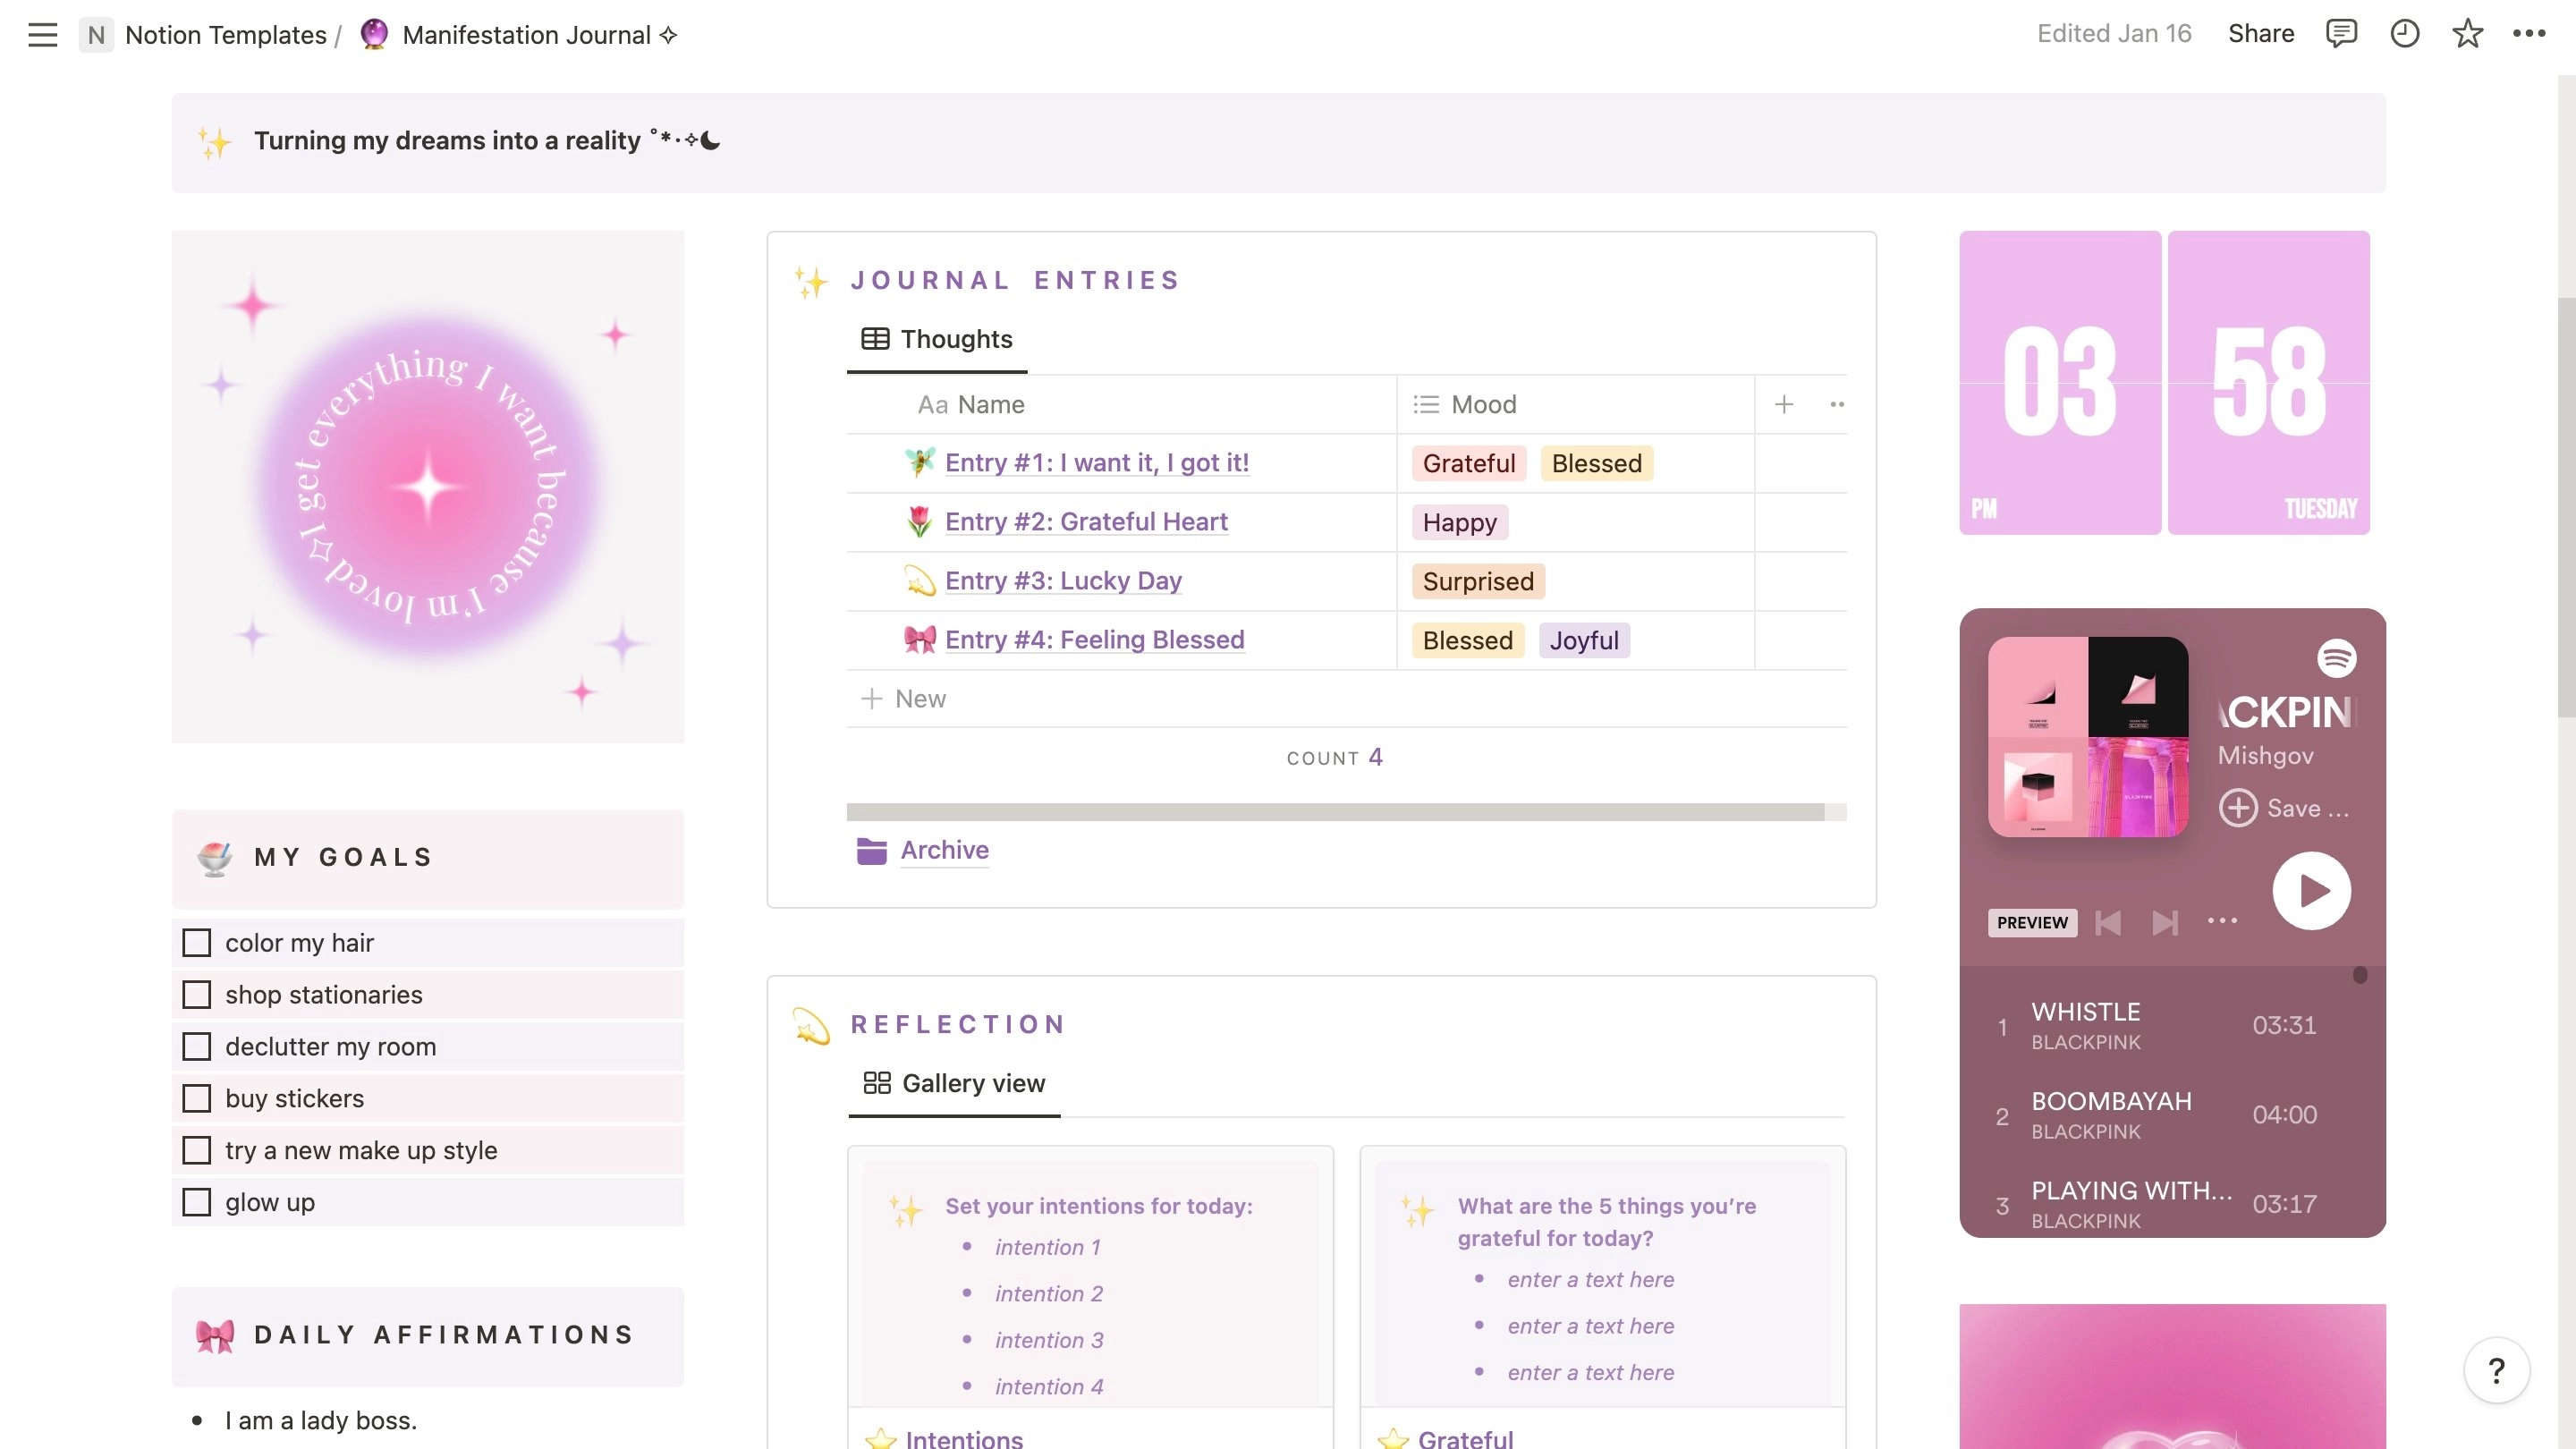Save playlist with plus circle icon

(x=2238, y=808)
